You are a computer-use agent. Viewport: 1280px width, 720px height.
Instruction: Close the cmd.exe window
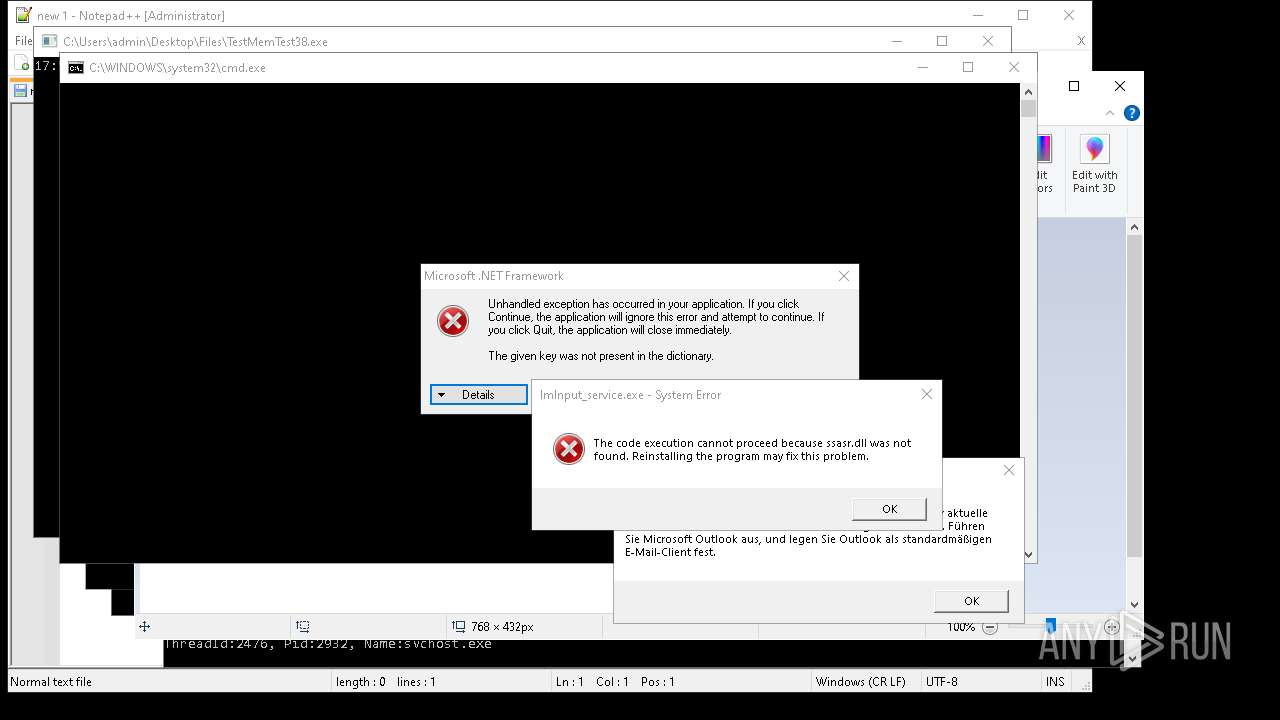[1014, 67]
